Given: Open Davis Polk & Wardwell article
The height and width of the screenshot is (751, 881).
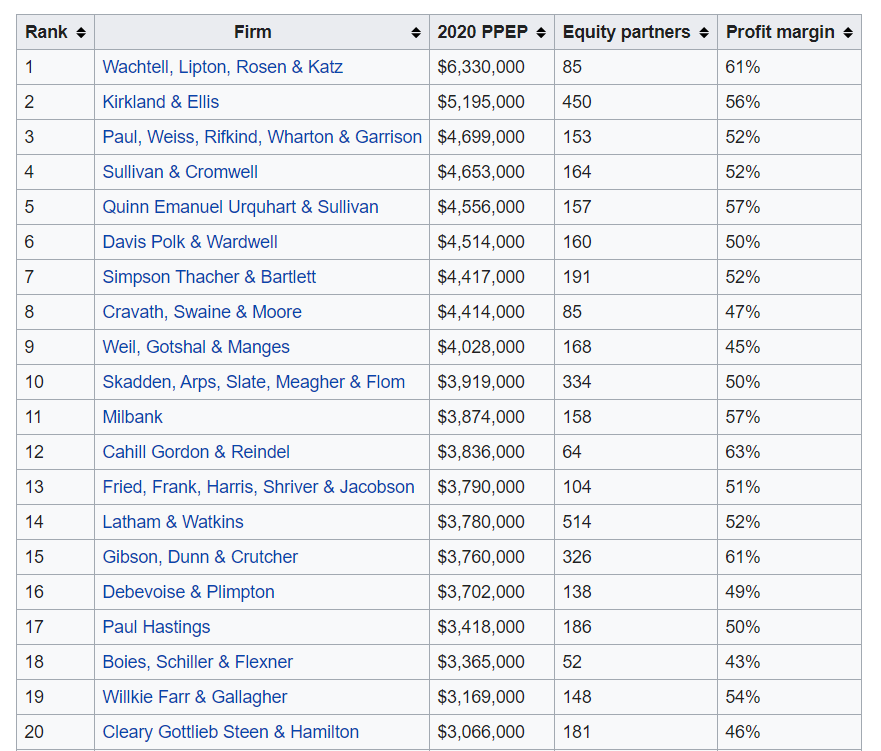Looking at the screenshot, I should tap(190, 242).
